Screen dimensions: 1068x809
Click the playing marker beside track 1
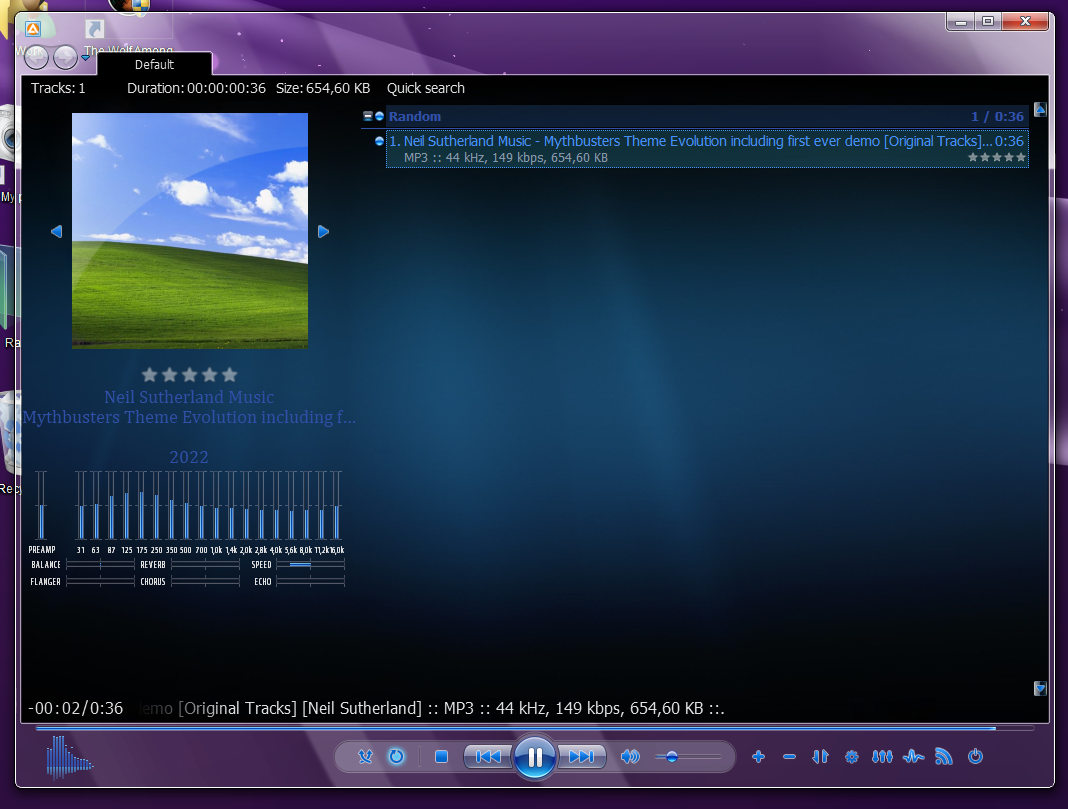pos(379,141)
